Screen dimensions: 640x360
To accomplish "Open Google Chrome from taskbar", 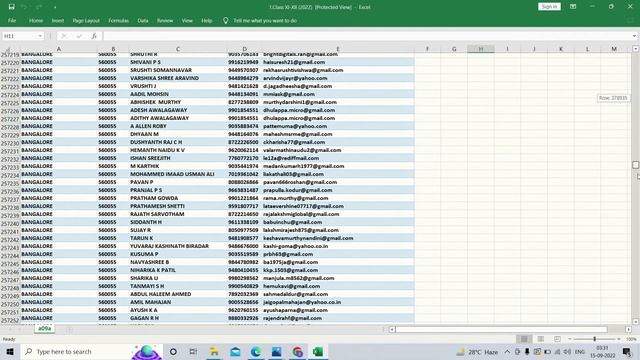I will [x=298, y=351].
